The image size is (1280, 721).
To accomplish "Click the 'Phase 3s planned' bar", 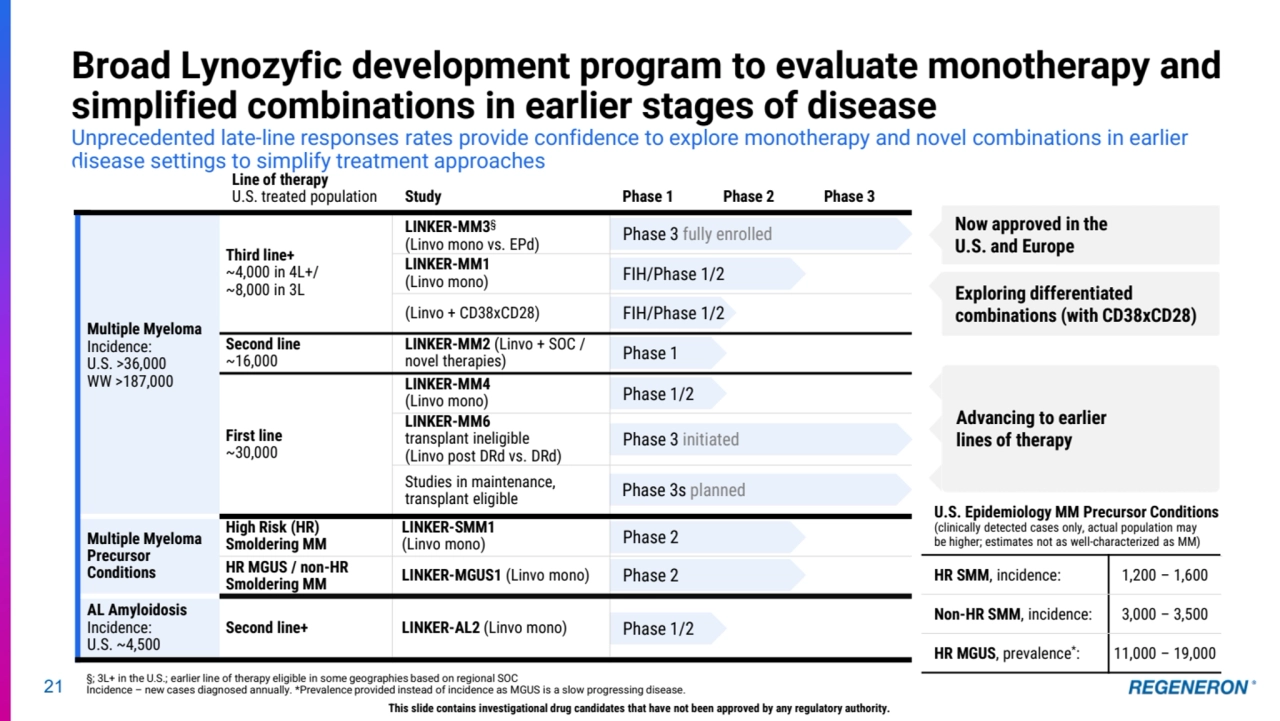I will pos(760,490).
